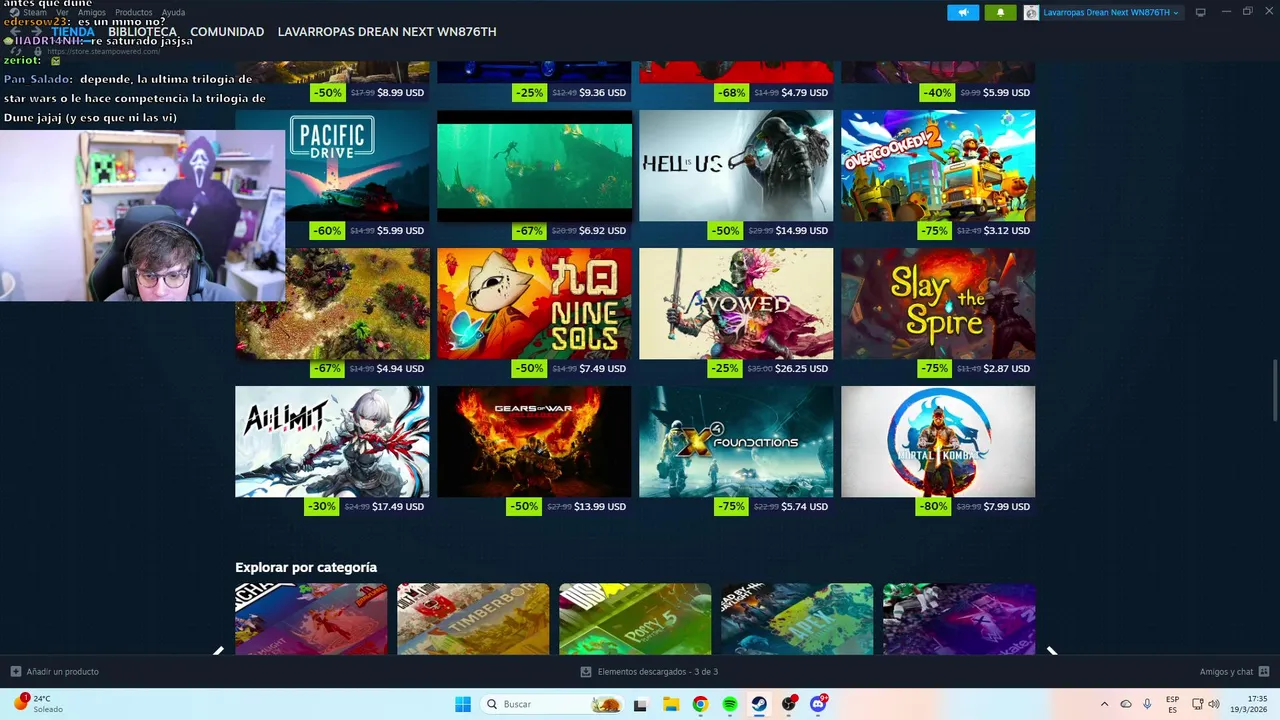Open the Windows Start menu
1280x720 pixels.
(463, 704)
